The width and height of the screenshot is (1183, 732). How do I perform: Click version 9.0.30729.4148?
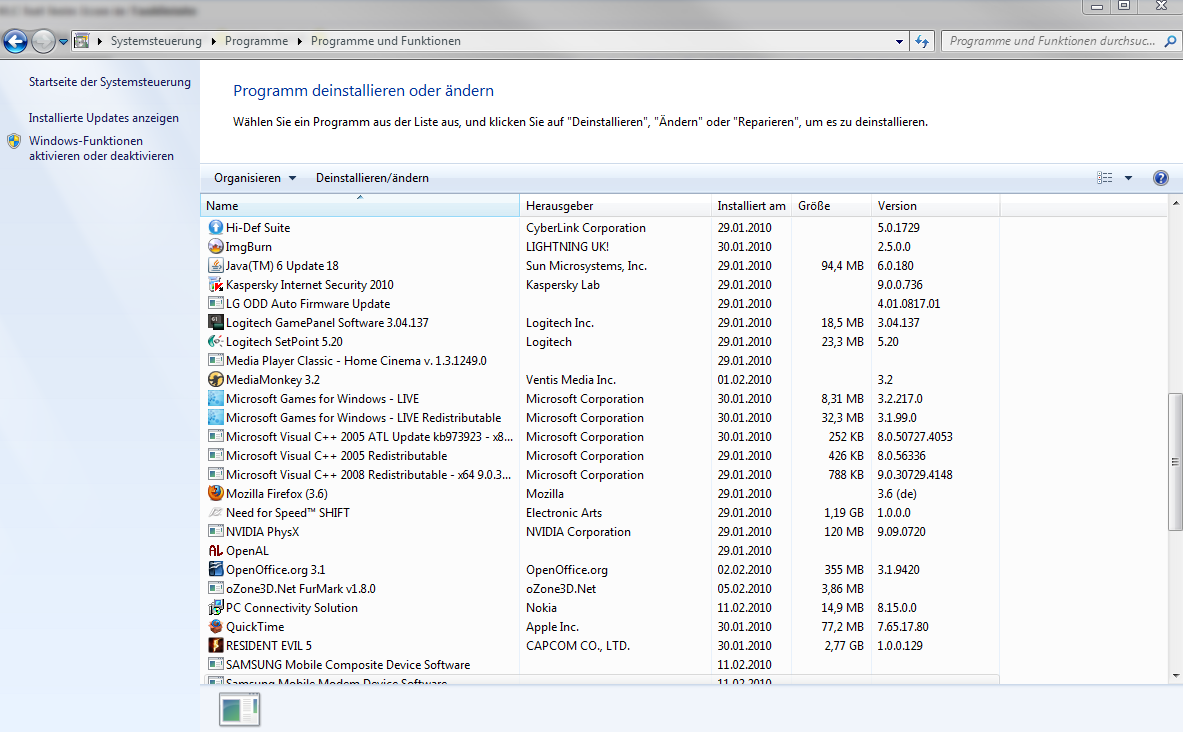pyautogui.click(x=914, y=475)
